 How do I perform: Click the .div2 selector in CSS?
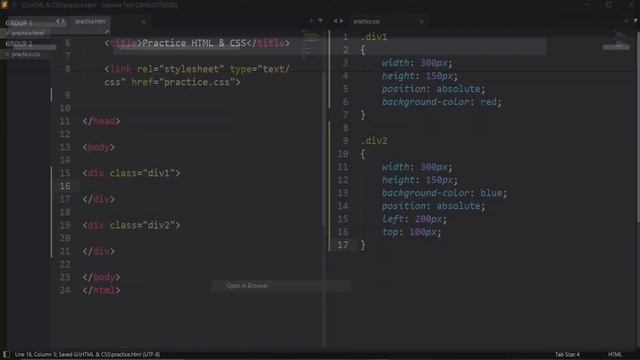tap(374, 141)
